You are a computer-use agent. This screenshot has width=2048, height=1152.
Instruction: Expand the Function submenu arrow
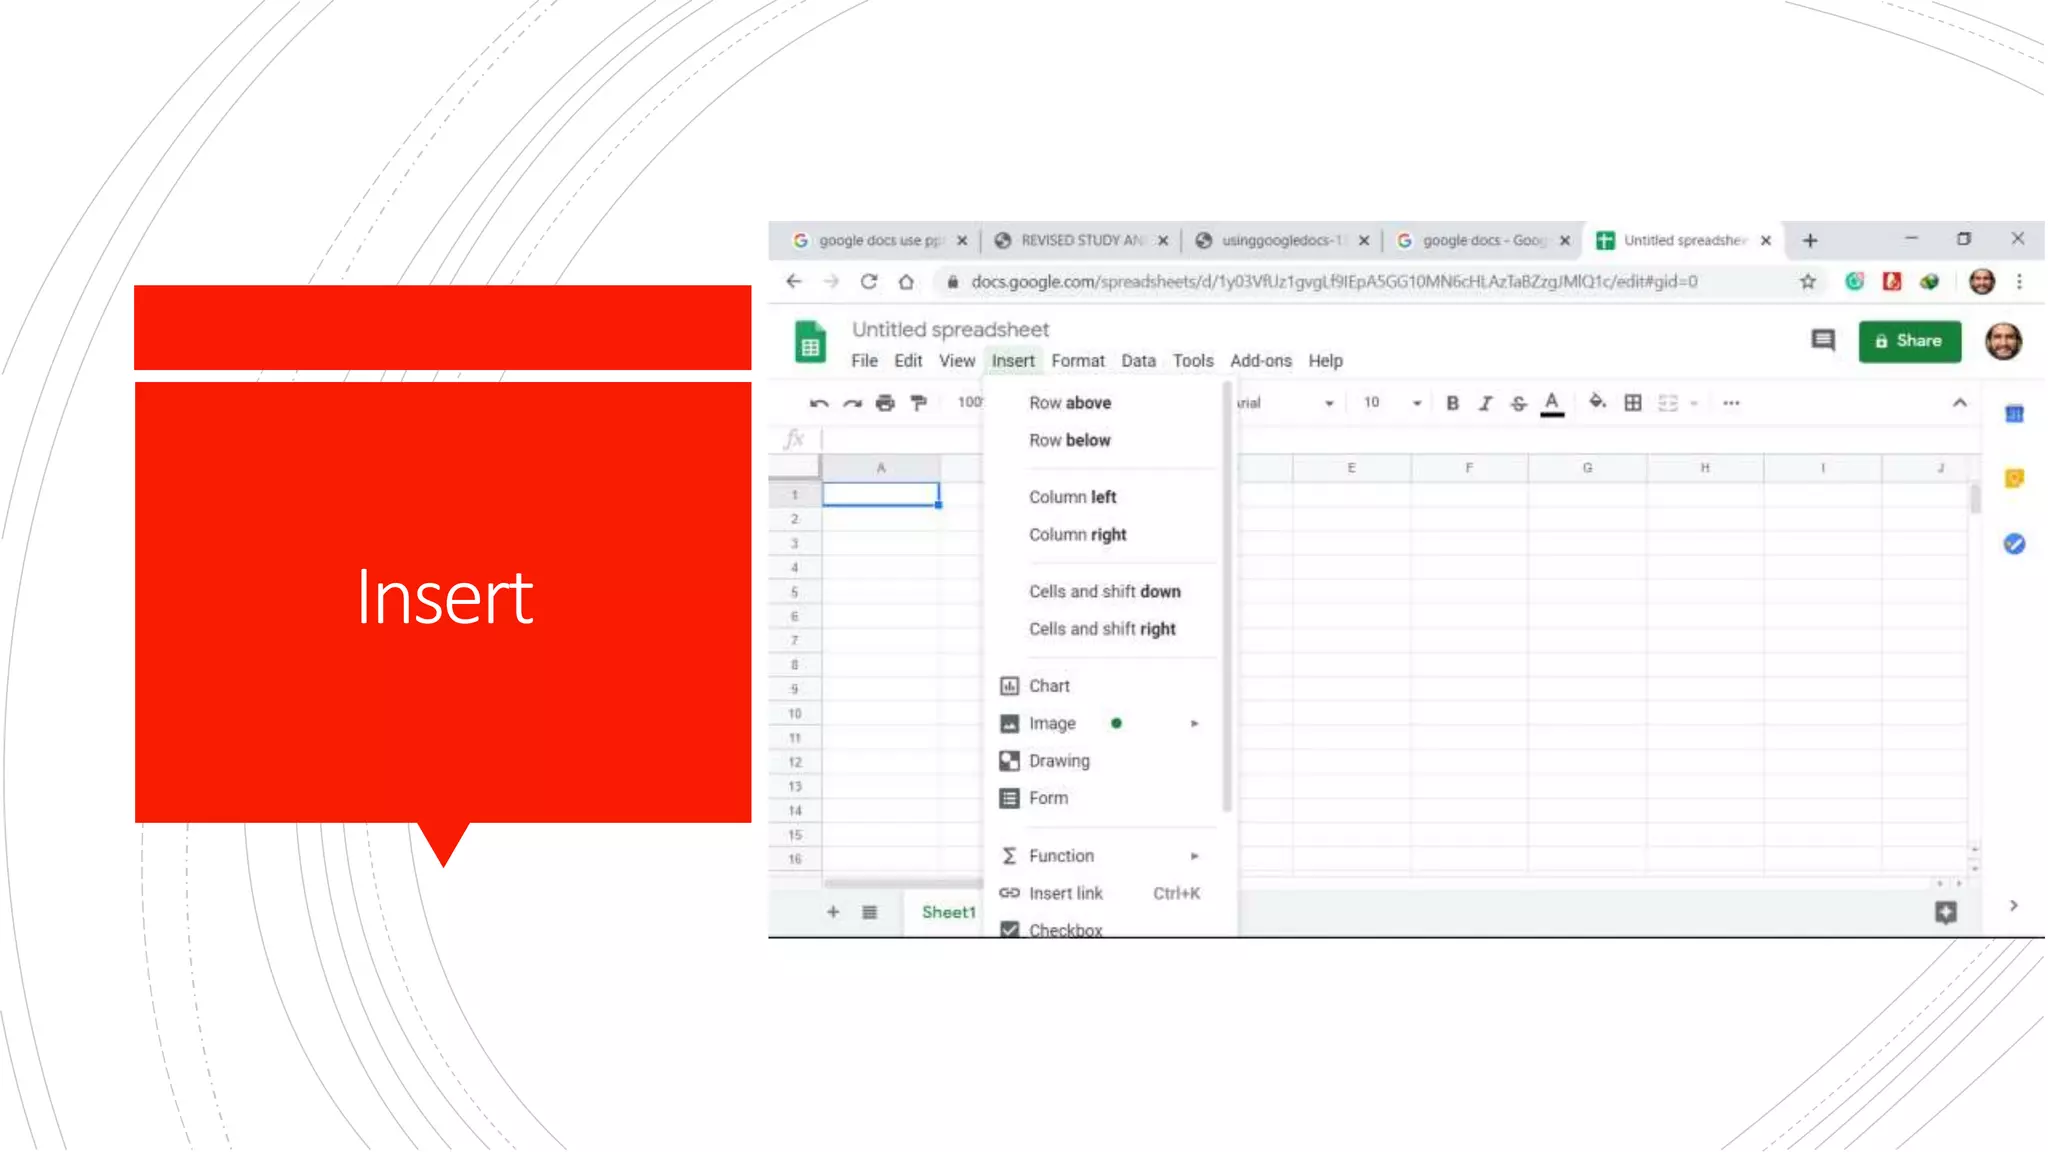1194,856
